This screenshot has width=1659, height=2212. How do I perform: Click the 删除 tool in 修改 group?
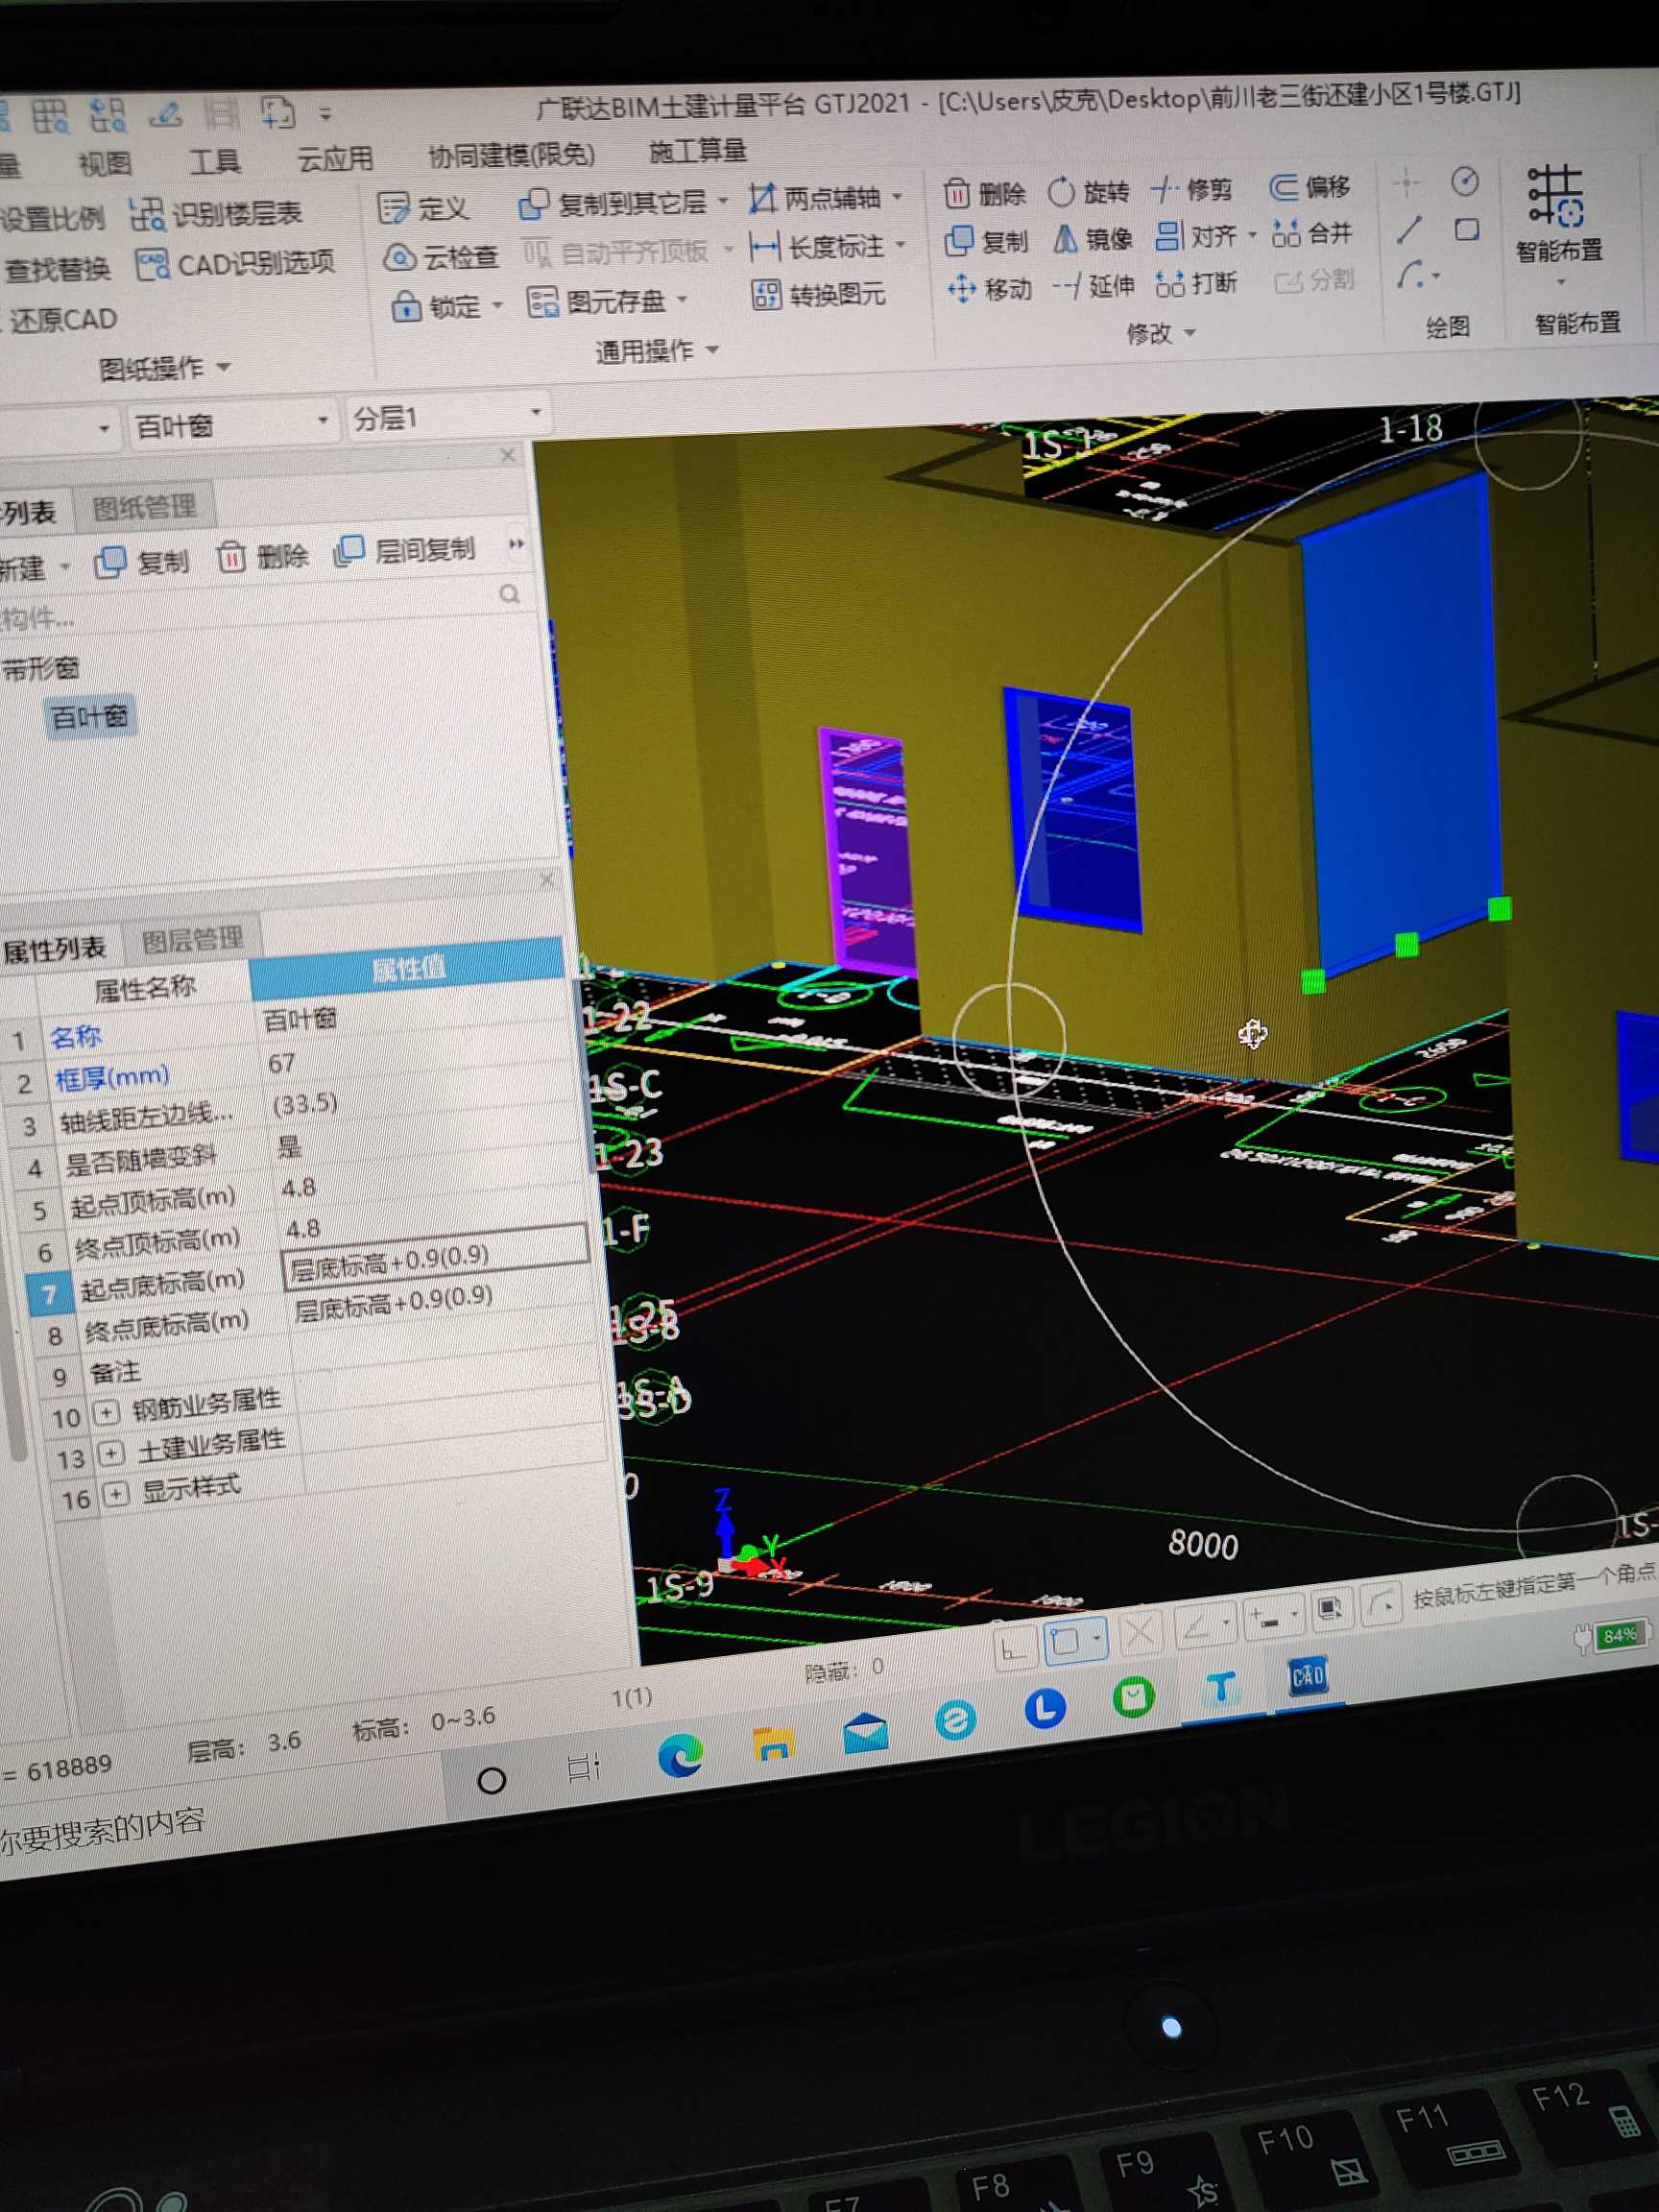point(985,193)
